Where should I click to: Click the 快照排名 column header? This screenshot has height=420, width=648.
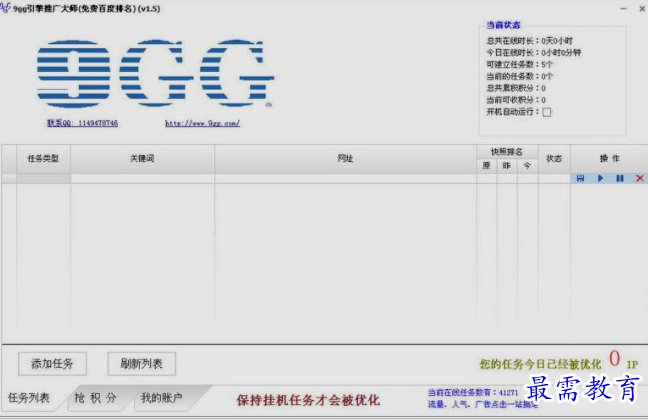coord(507,152)
